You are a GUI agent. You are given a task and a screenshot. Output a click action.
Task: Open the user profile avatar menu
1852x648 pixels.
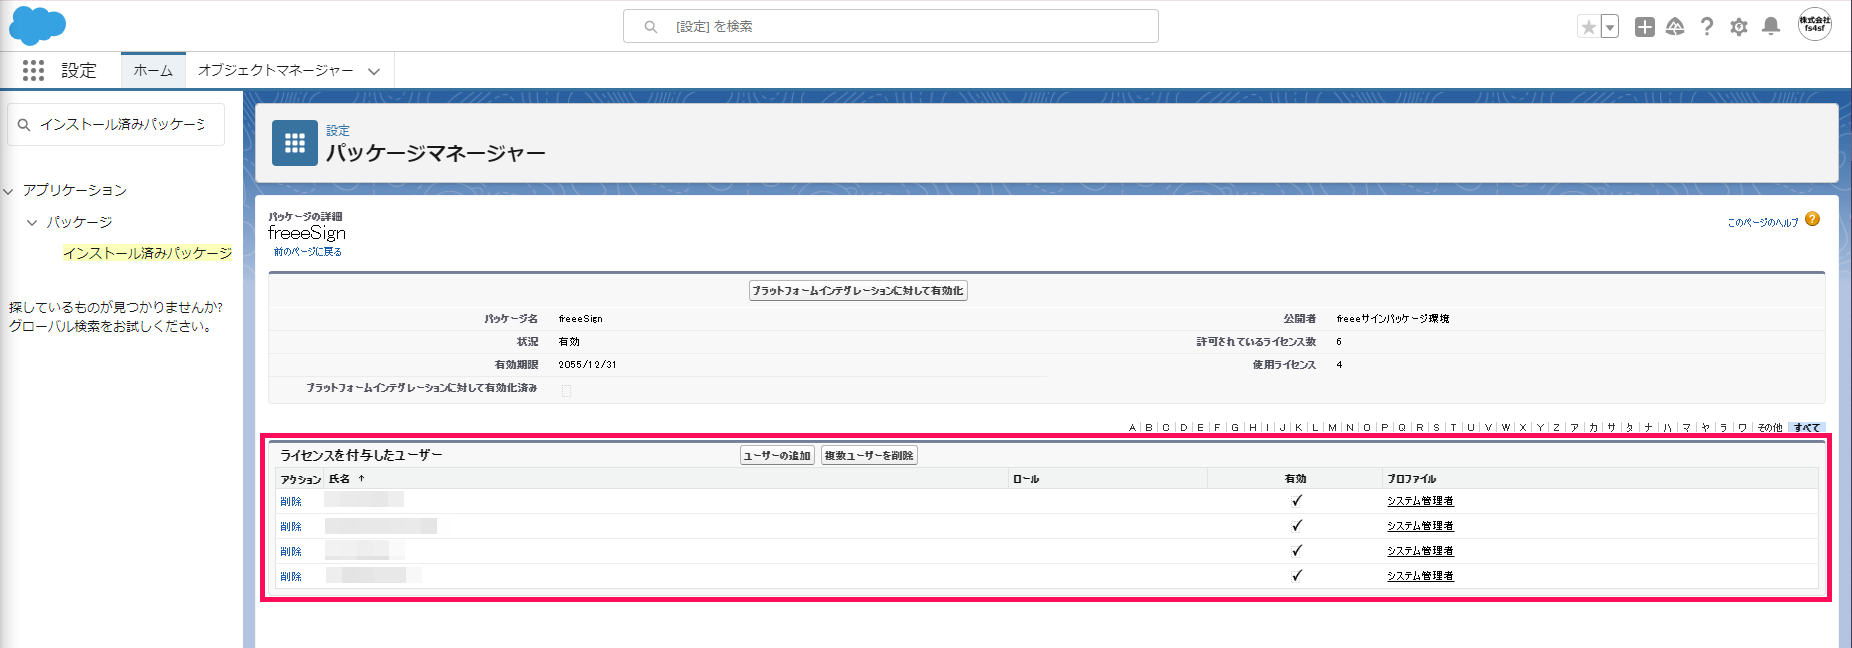point(1815,24)
